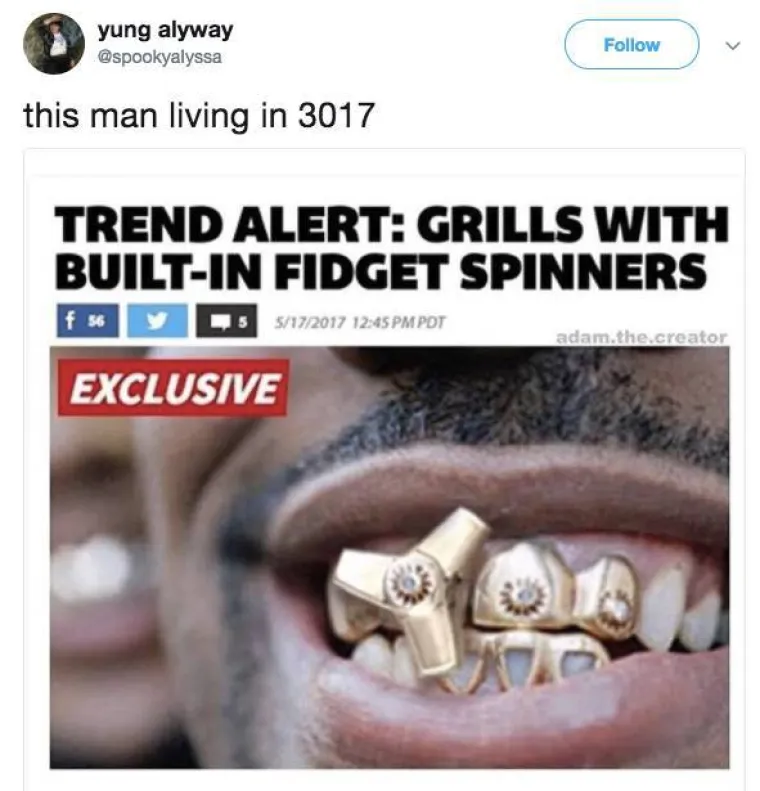Click the red EXCLUSIVE badge
The width and height of the screenshot is (760, 791).
[173, 387]
